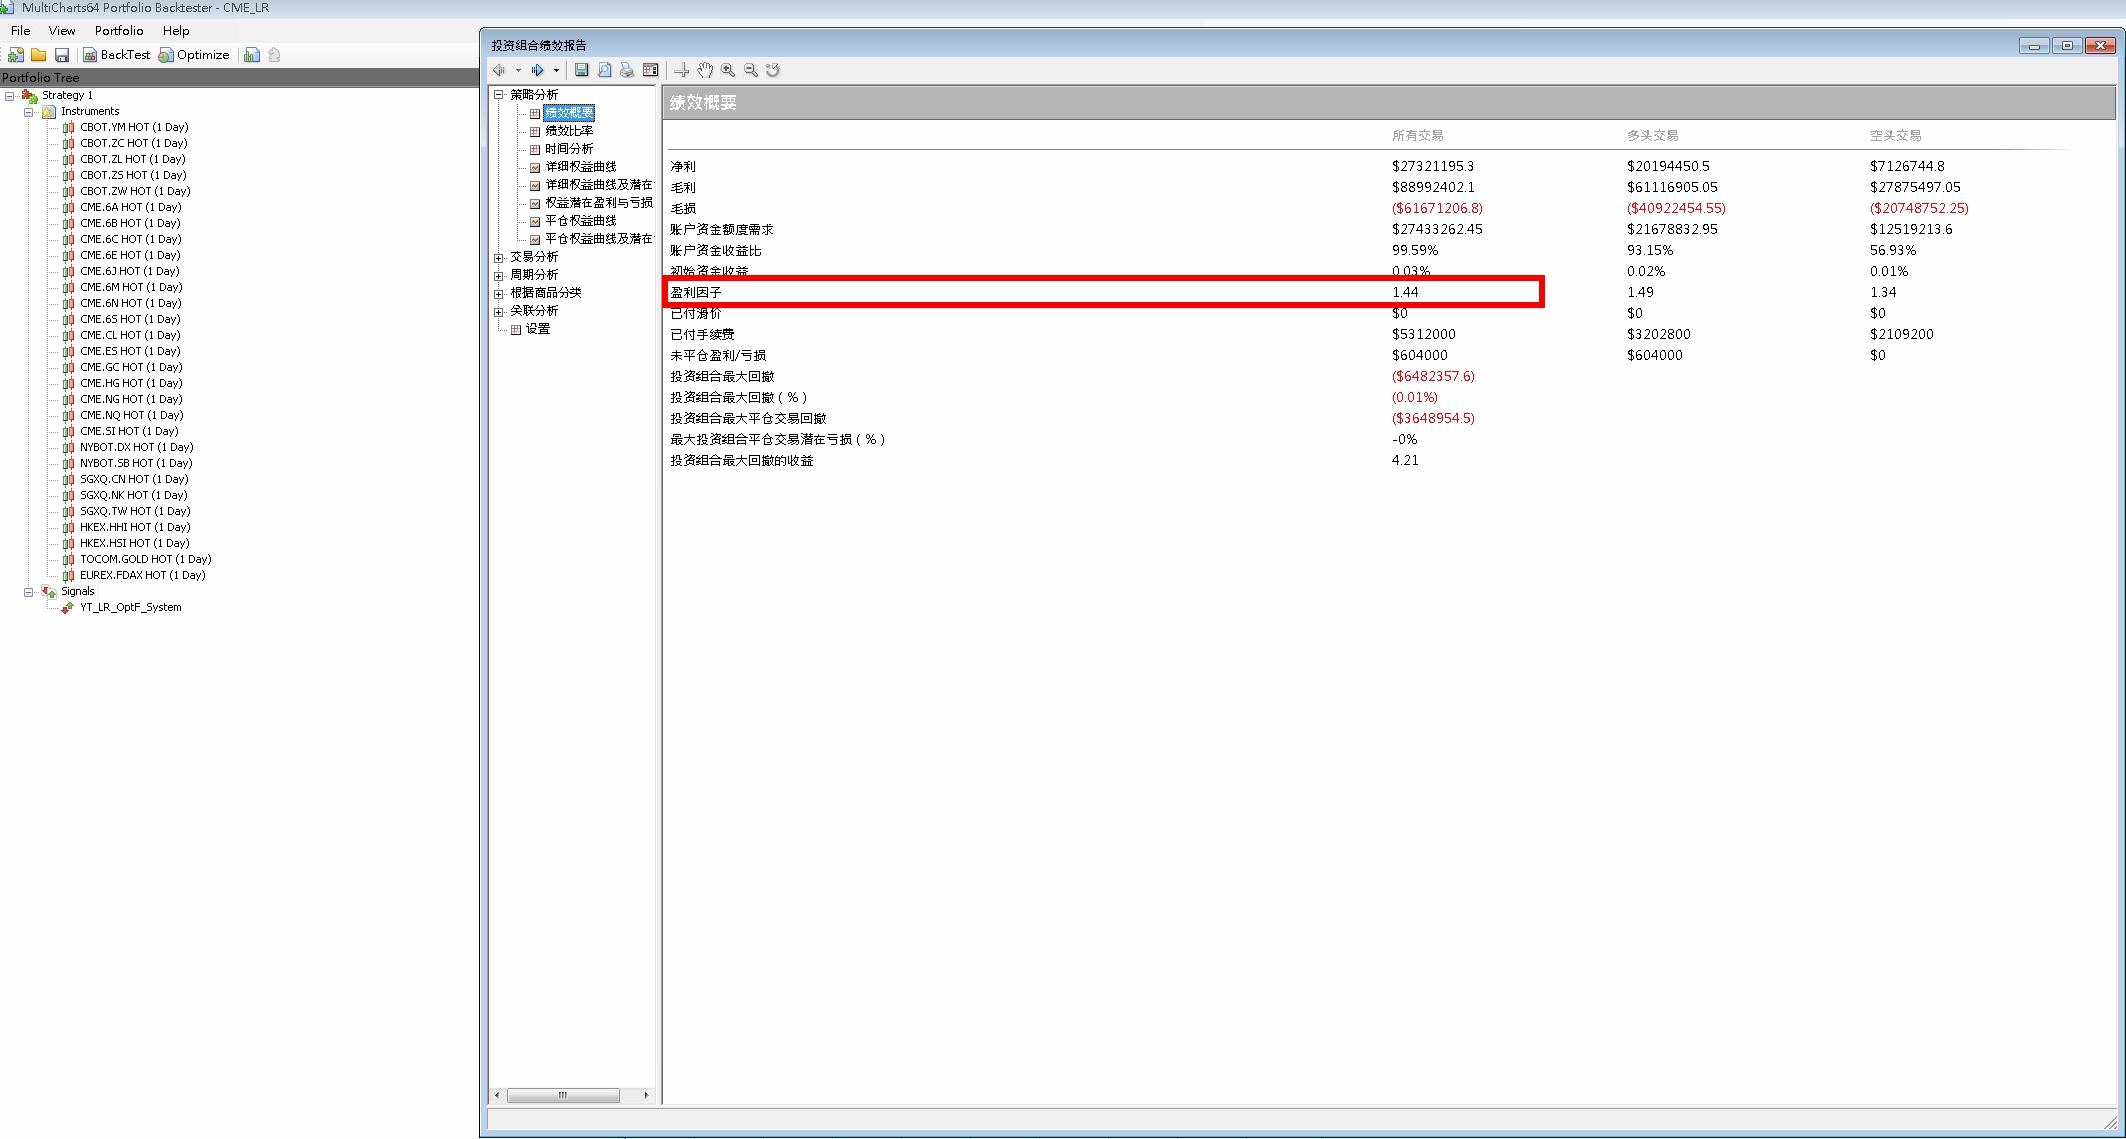Collapse the Strategy 1 tree node
2126x1139 pixels.
tap(10, 96)
